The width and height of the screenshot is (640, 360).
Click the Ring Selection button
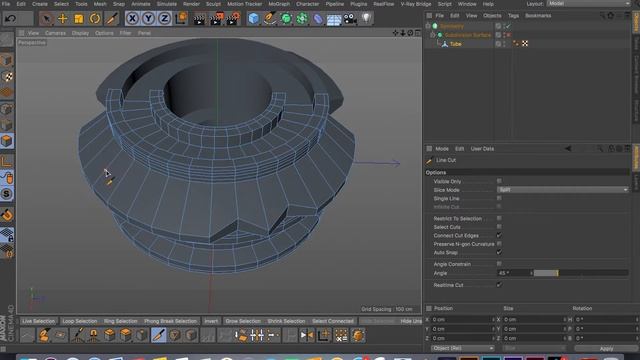(120, 321)
